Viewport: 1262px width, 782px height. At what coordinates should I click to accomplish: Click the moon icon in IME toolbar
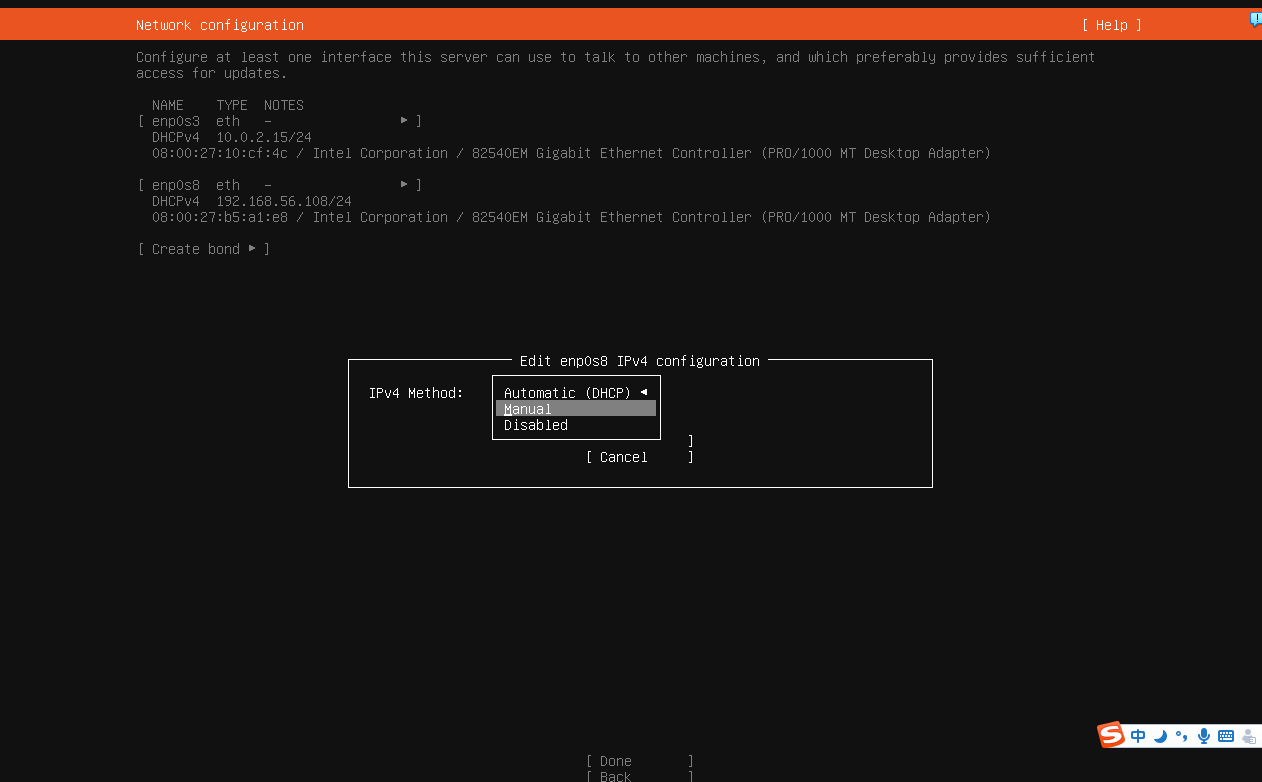click(1160, 736)
